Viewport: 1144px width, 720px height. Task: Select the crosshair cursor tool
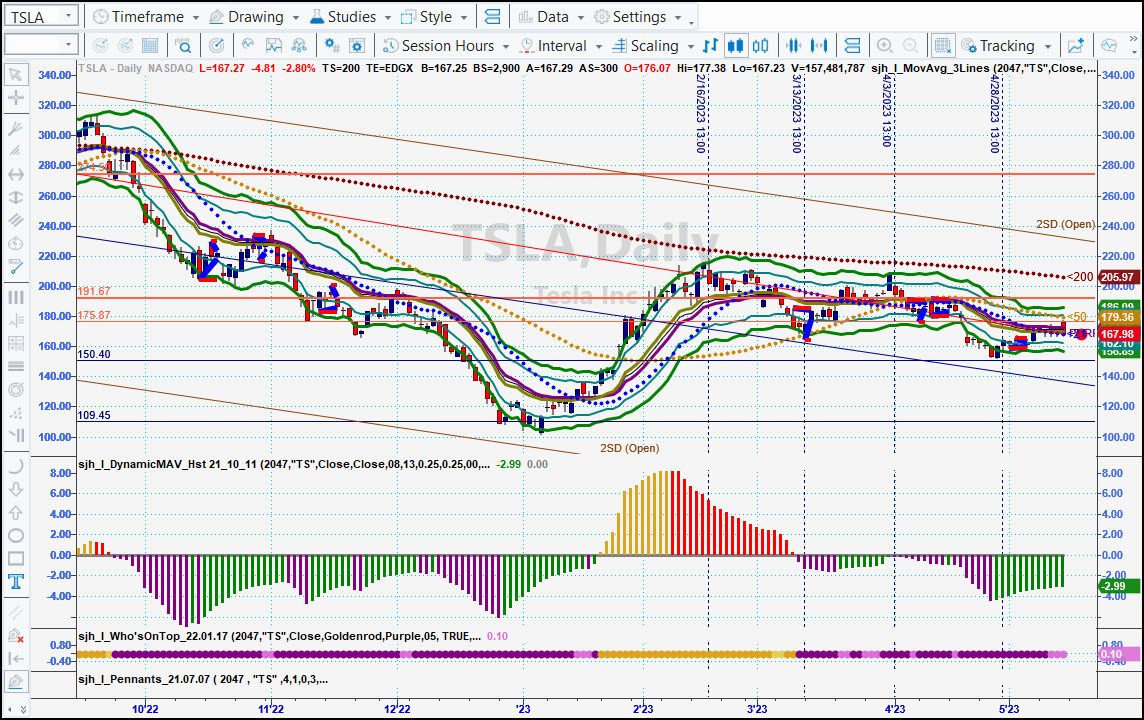pyautogui.click(x=15, y=98)
